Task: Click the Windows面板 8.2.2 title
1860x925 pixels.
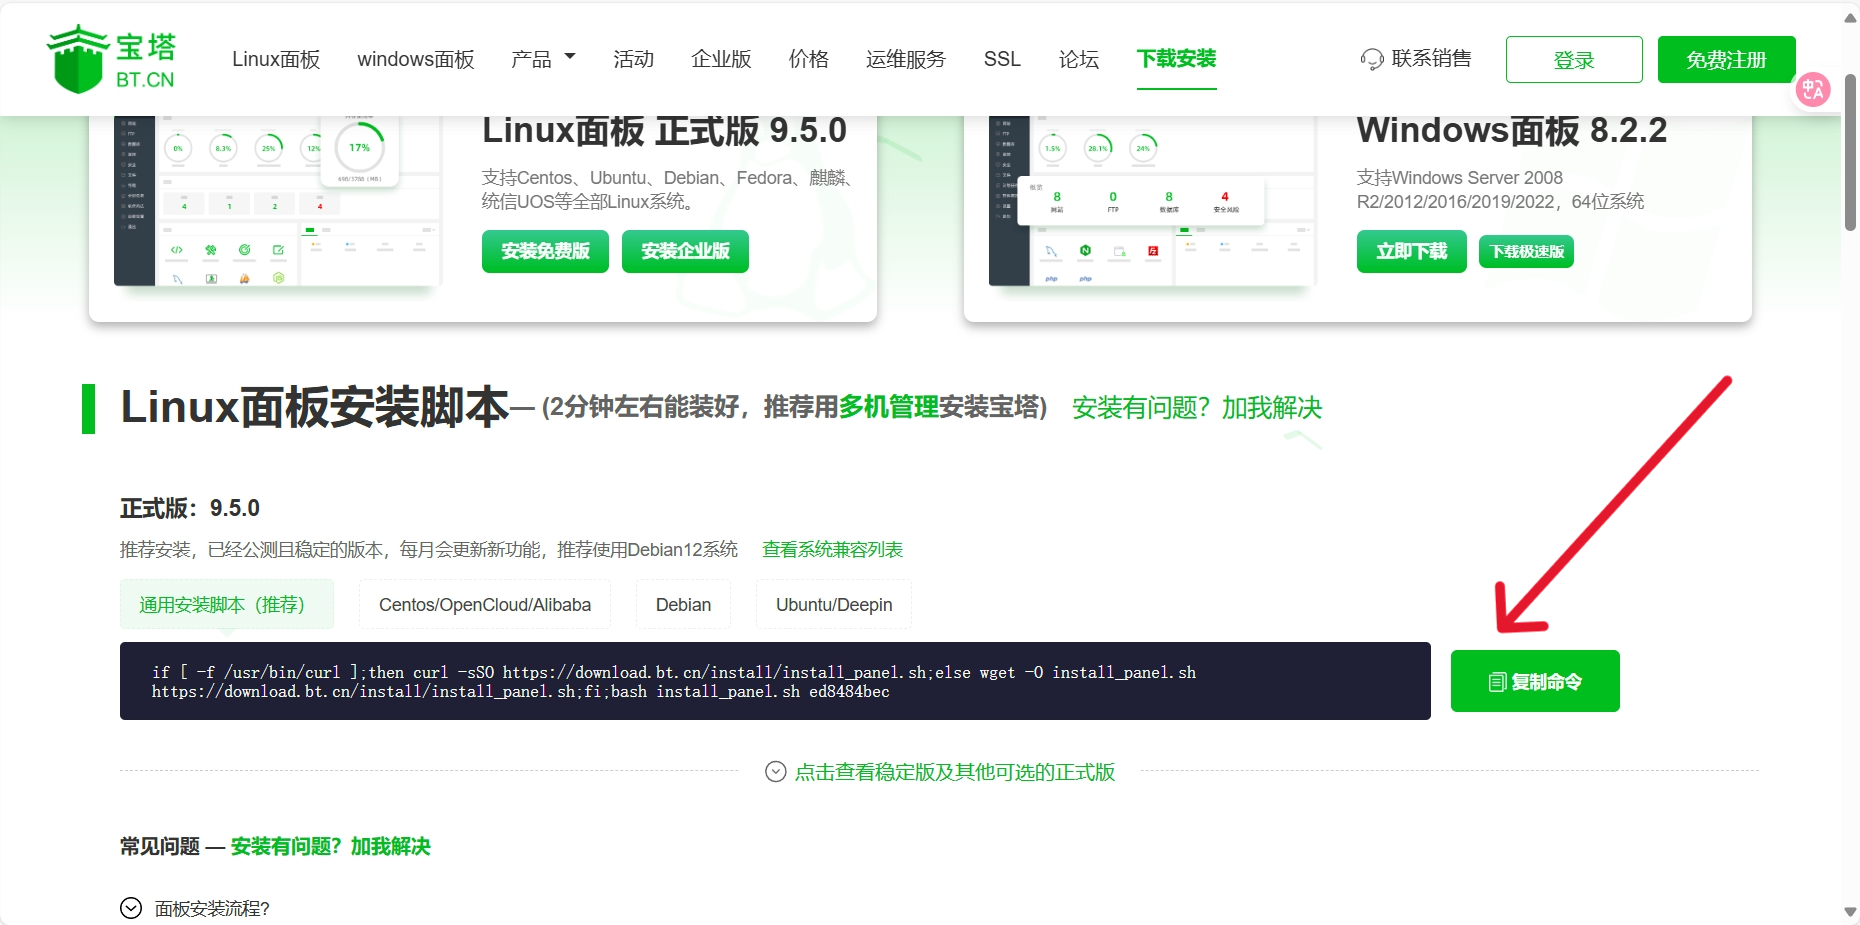Action: (1512, 131)
